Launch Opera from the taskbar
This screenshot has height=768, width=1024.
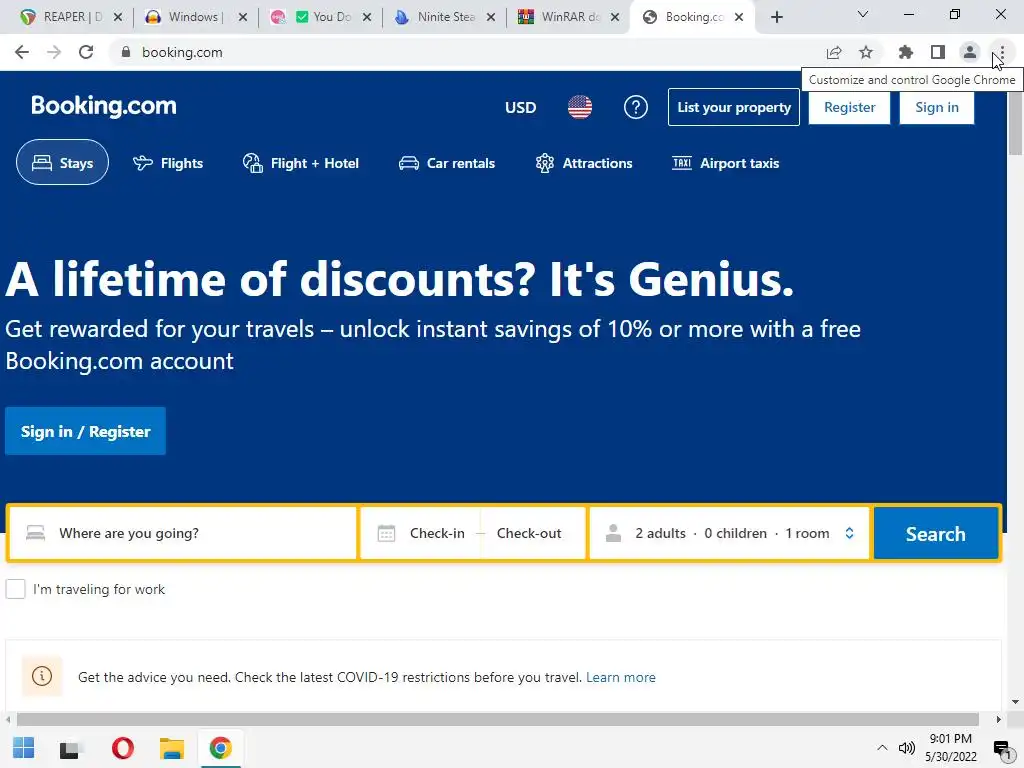click(122, 748)
